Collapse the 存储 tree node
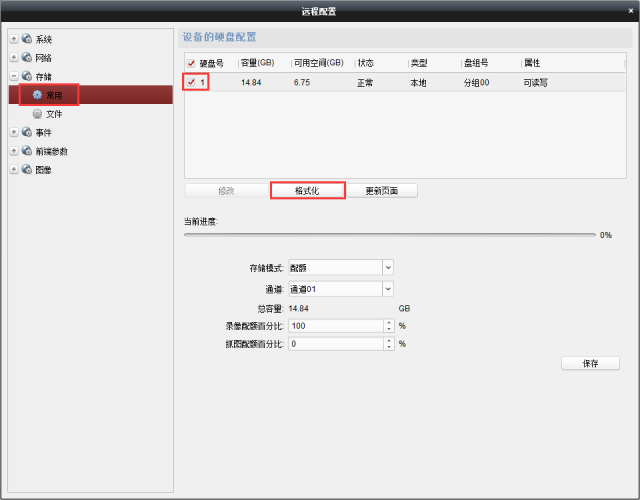This screenshot has height=500, width=640. 13,76
